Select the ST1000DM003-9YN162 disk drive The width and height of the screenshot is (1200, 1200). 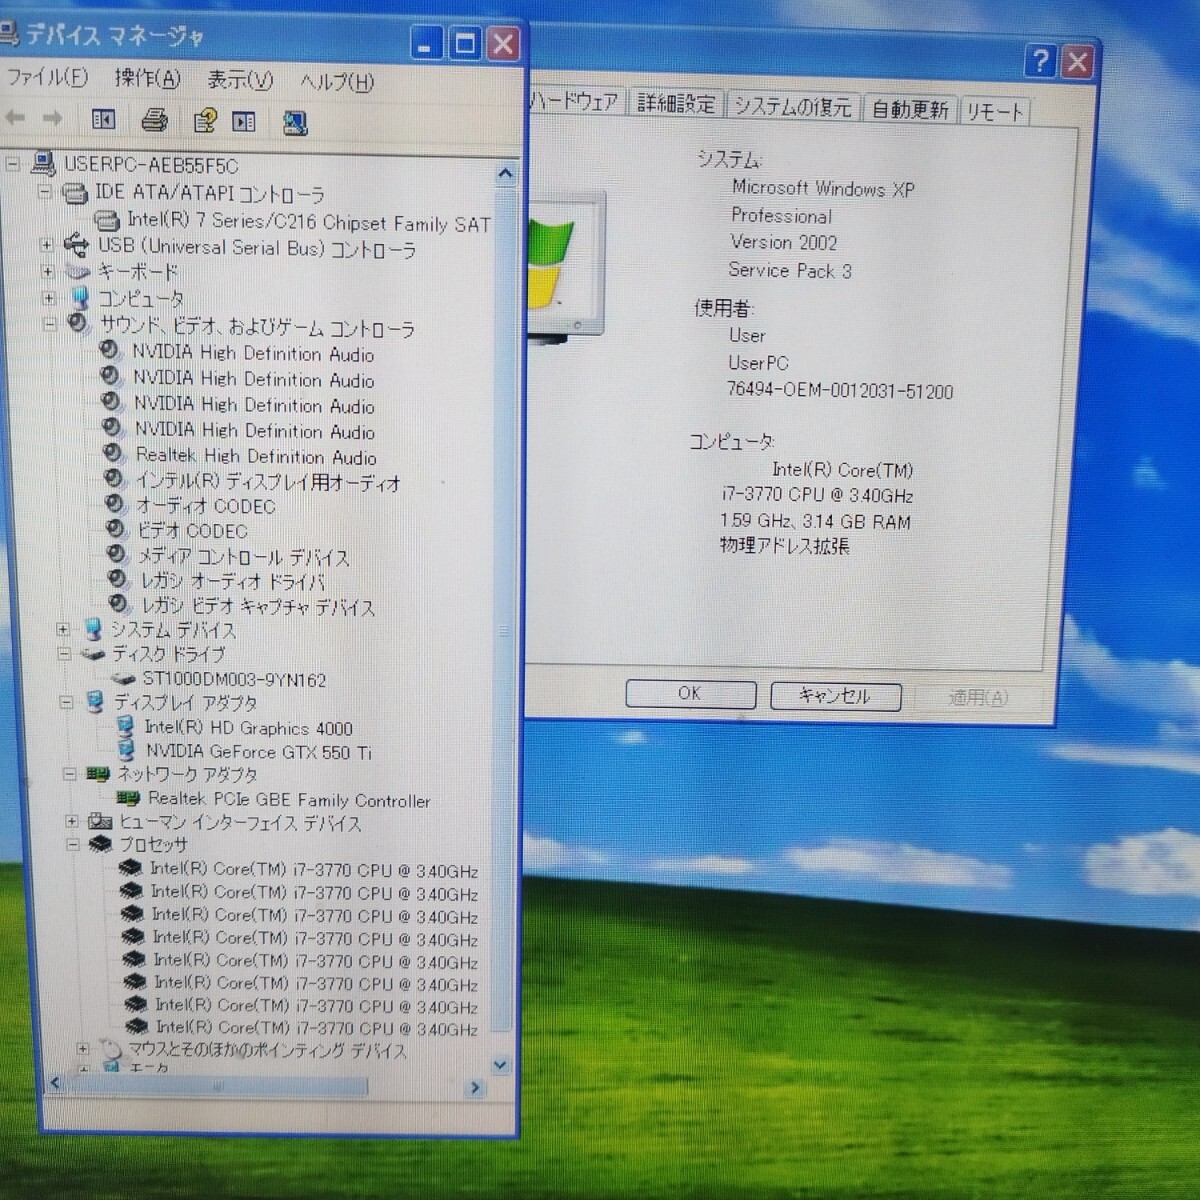[234, 680]
